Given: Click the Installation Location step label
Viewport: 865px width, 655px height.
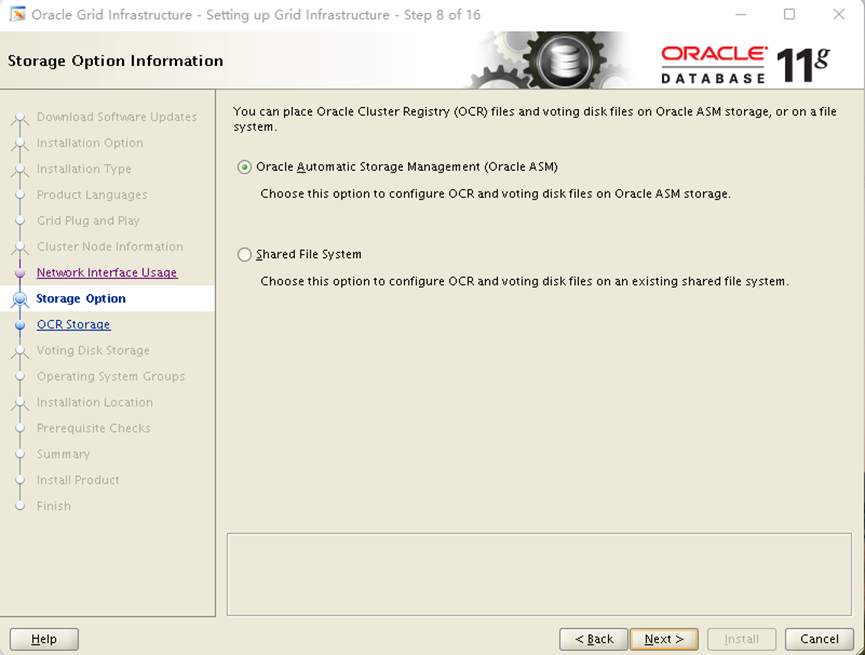Looking at the screenshot, I should [95, 402].
